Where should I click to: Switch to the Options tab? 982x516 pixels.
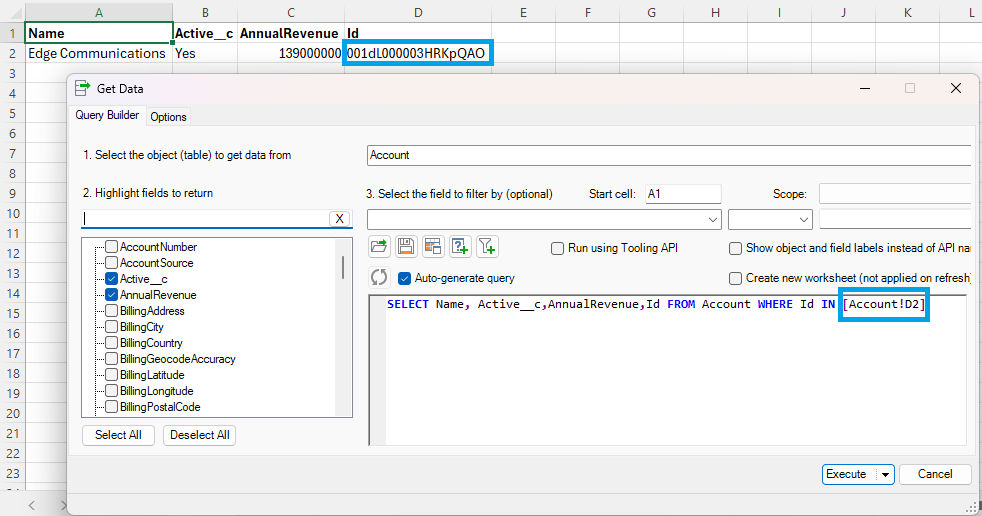point(168,117)
